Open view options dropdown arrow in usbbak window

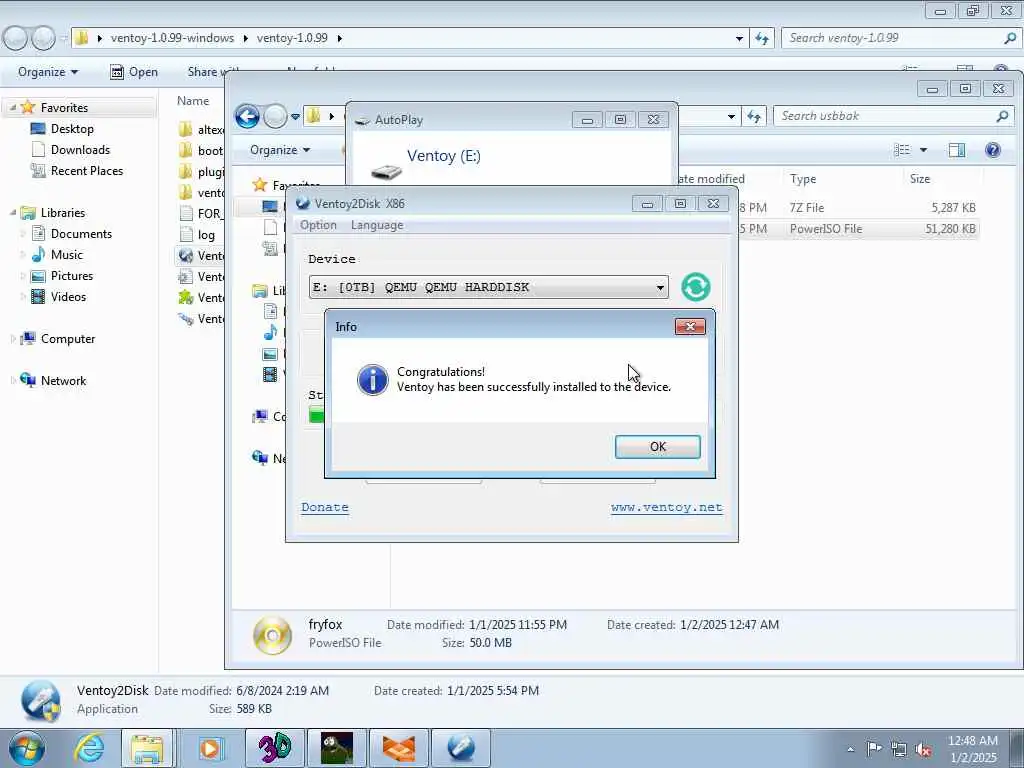pyautogui.click(x=923, y=150)
